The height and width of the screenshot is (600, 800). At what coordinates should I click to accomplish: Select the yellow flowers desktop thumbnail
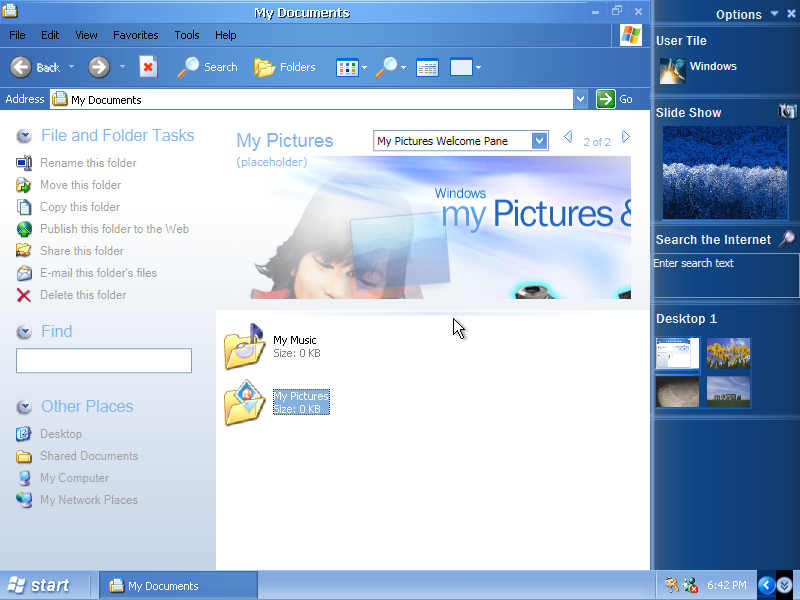click(729, 353)
